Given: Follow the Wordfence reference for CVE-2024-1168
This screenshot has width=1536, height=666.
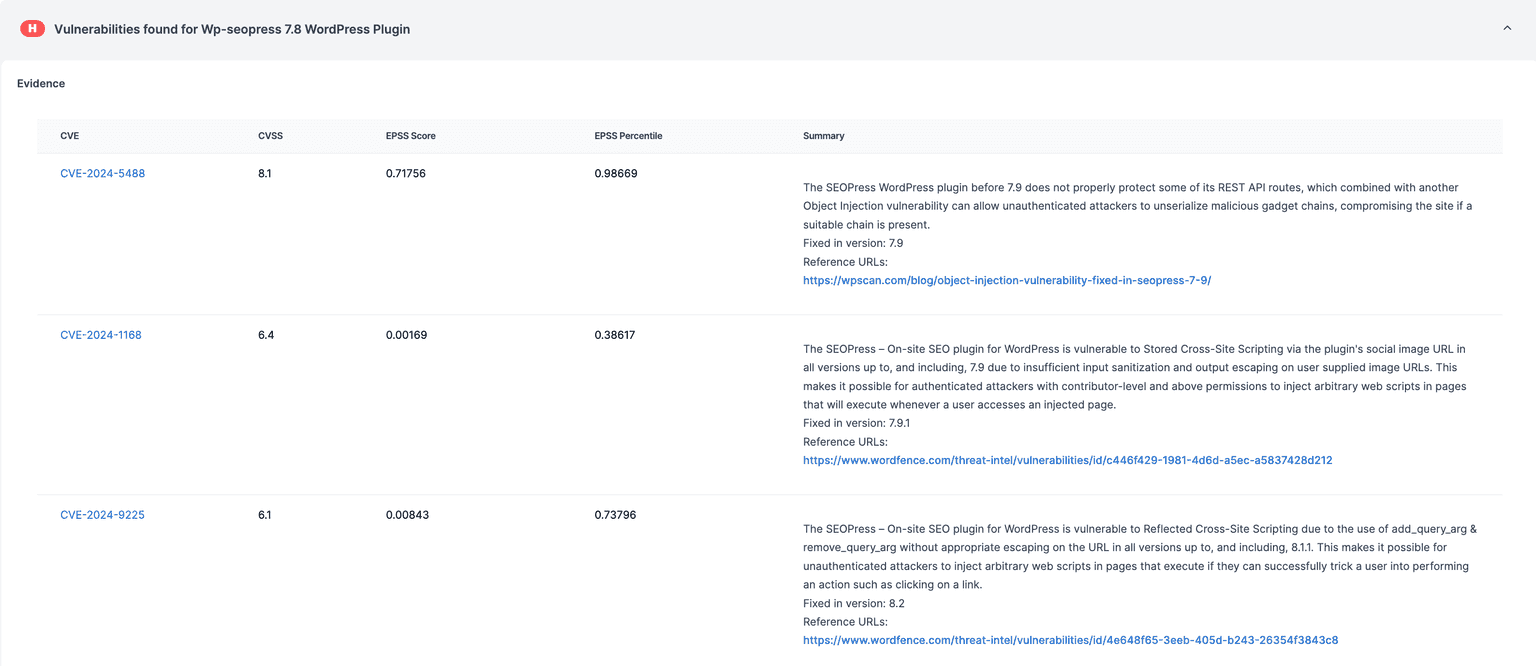Looking at the screenshot, I should [1067, 460].
